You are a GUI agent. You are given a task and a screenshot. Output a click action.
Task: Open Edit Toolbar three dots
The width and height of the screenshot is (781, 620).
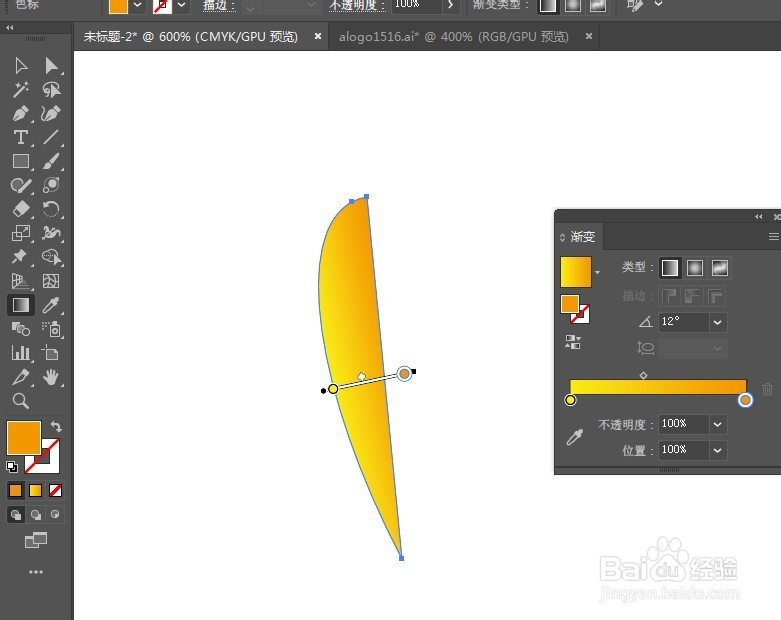coord(36,572)
